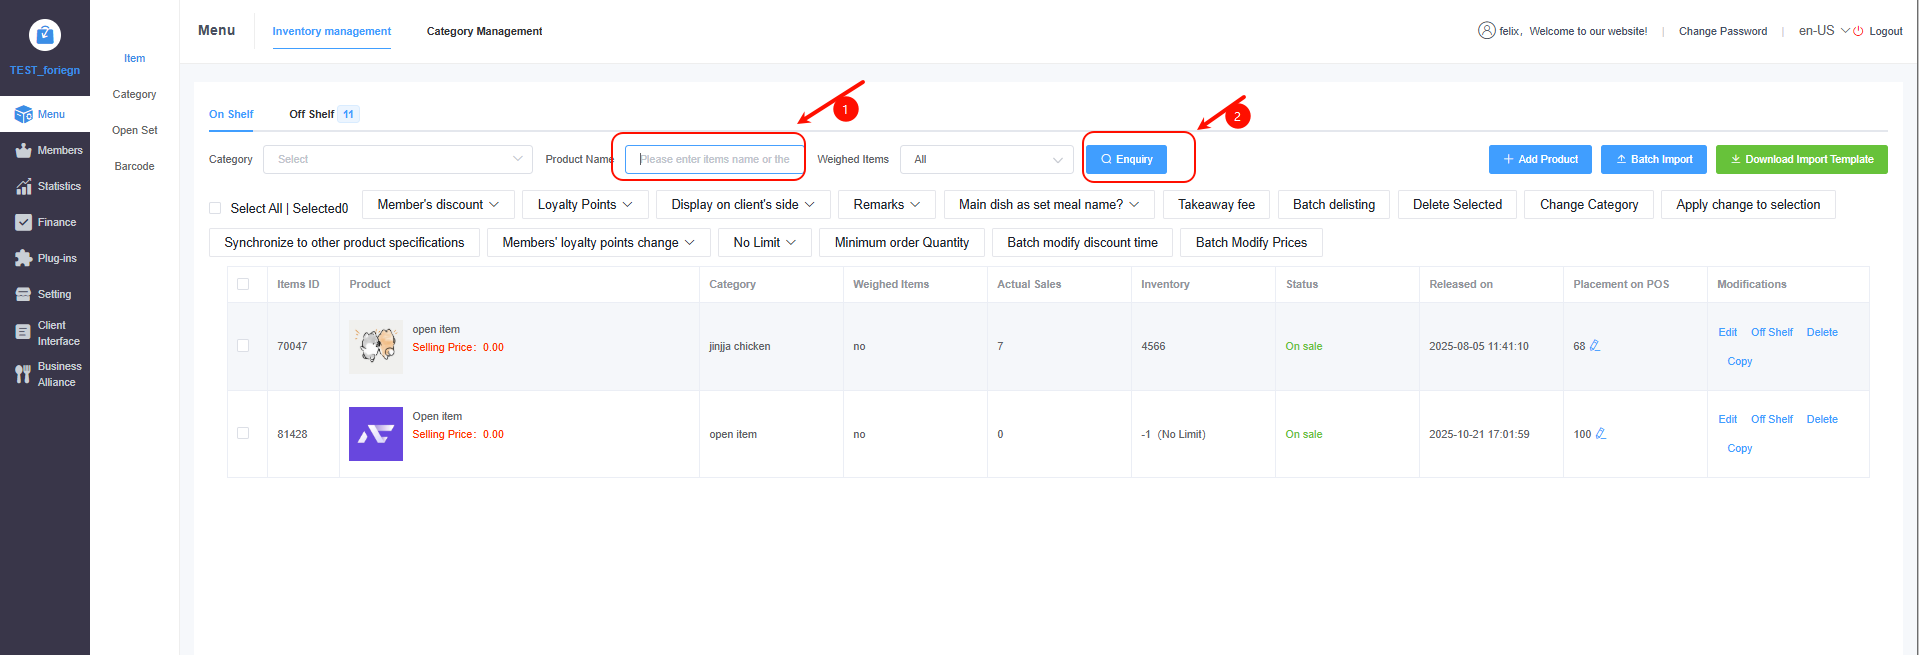Click the Setting icon in sidebar
Viewport: 1919px width, 655px height.
pyautogui.click(x=23, y=295)
